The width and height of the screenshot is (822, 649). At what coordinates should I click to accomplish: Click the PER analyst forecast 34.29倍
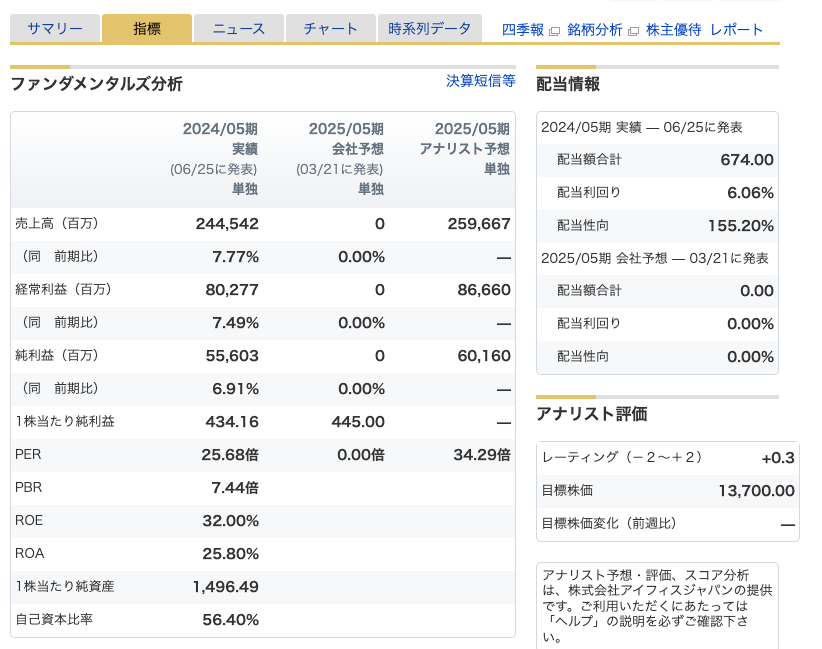pyautogui.click(x=481, y=454)
